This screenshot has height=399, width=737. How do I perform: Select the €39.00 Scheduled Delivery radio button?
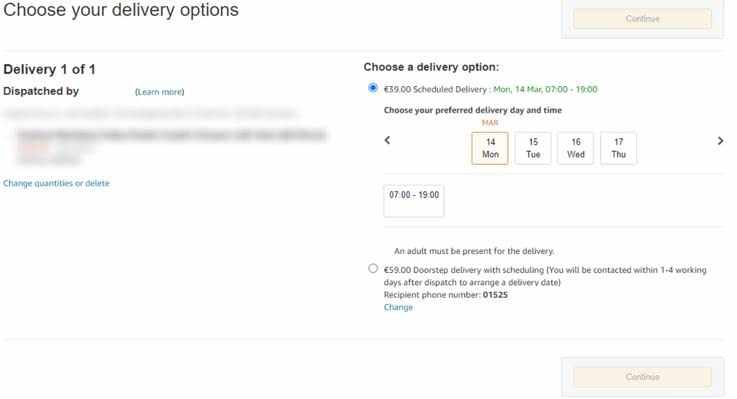373,88
